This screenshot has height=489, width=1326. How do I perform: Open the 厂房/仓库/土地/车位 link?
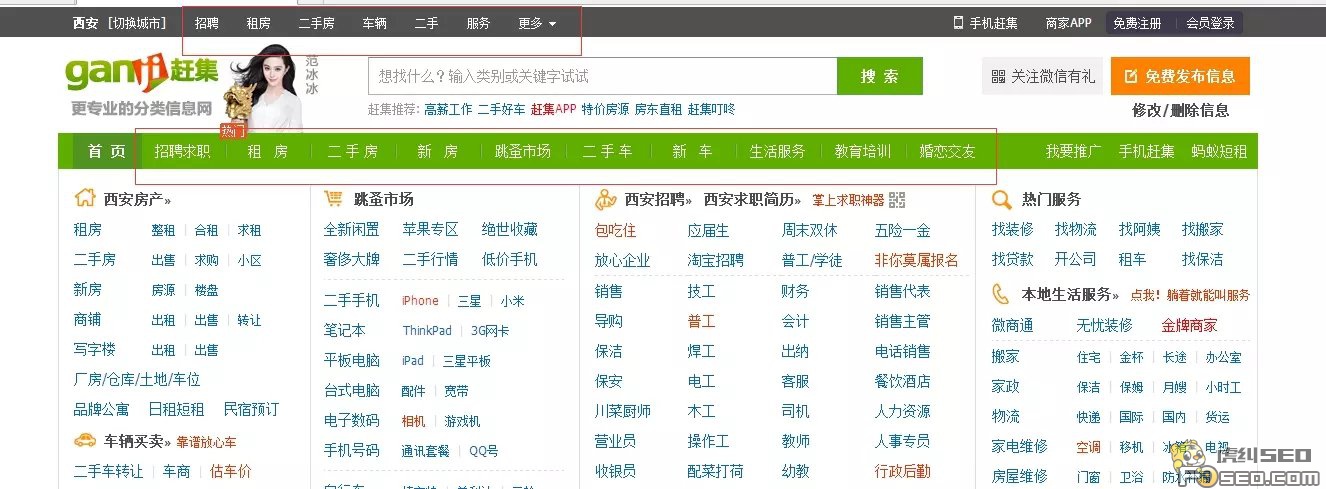[137, 379]
